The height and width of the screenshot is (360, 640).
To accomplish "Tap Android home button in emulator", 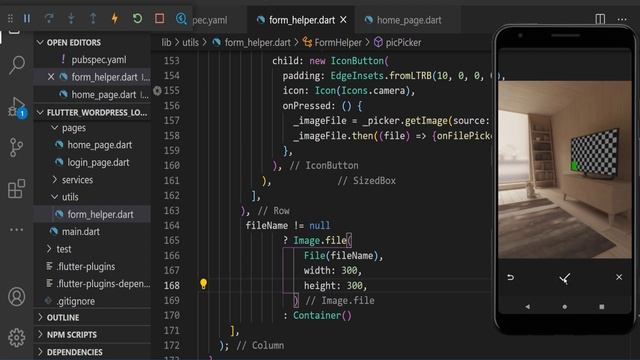I will tap(564, 307).
